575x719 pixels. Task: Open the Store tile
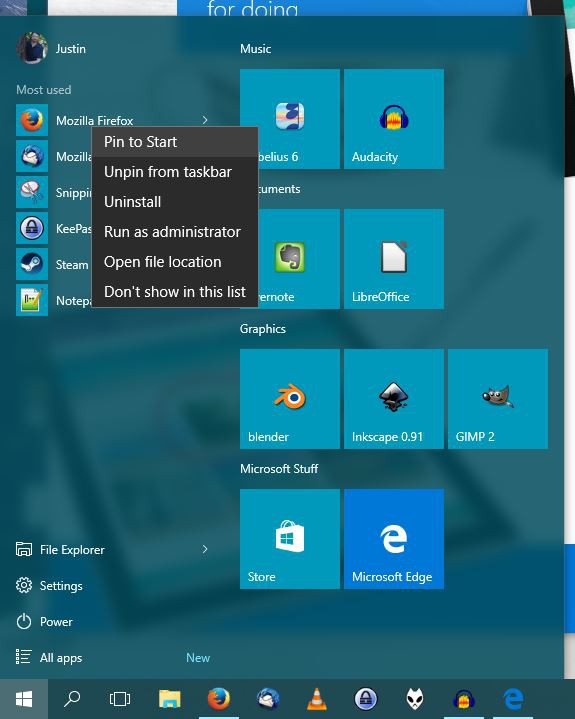[x=290, y=539]
